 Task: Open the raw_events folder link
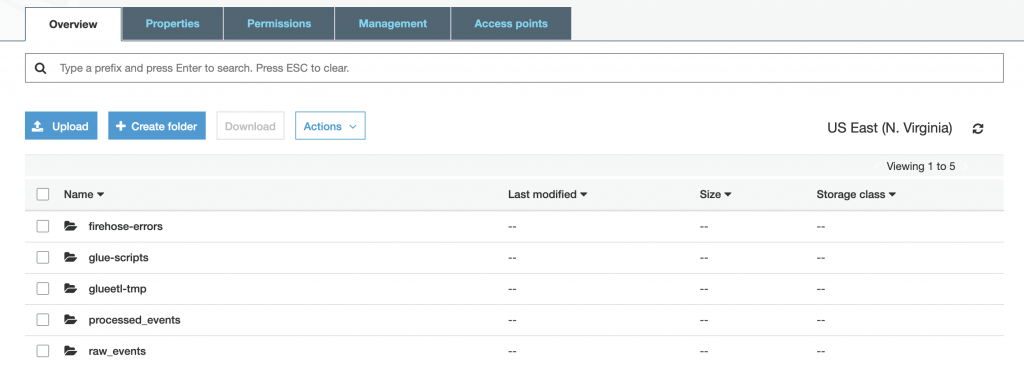point(117,351)
